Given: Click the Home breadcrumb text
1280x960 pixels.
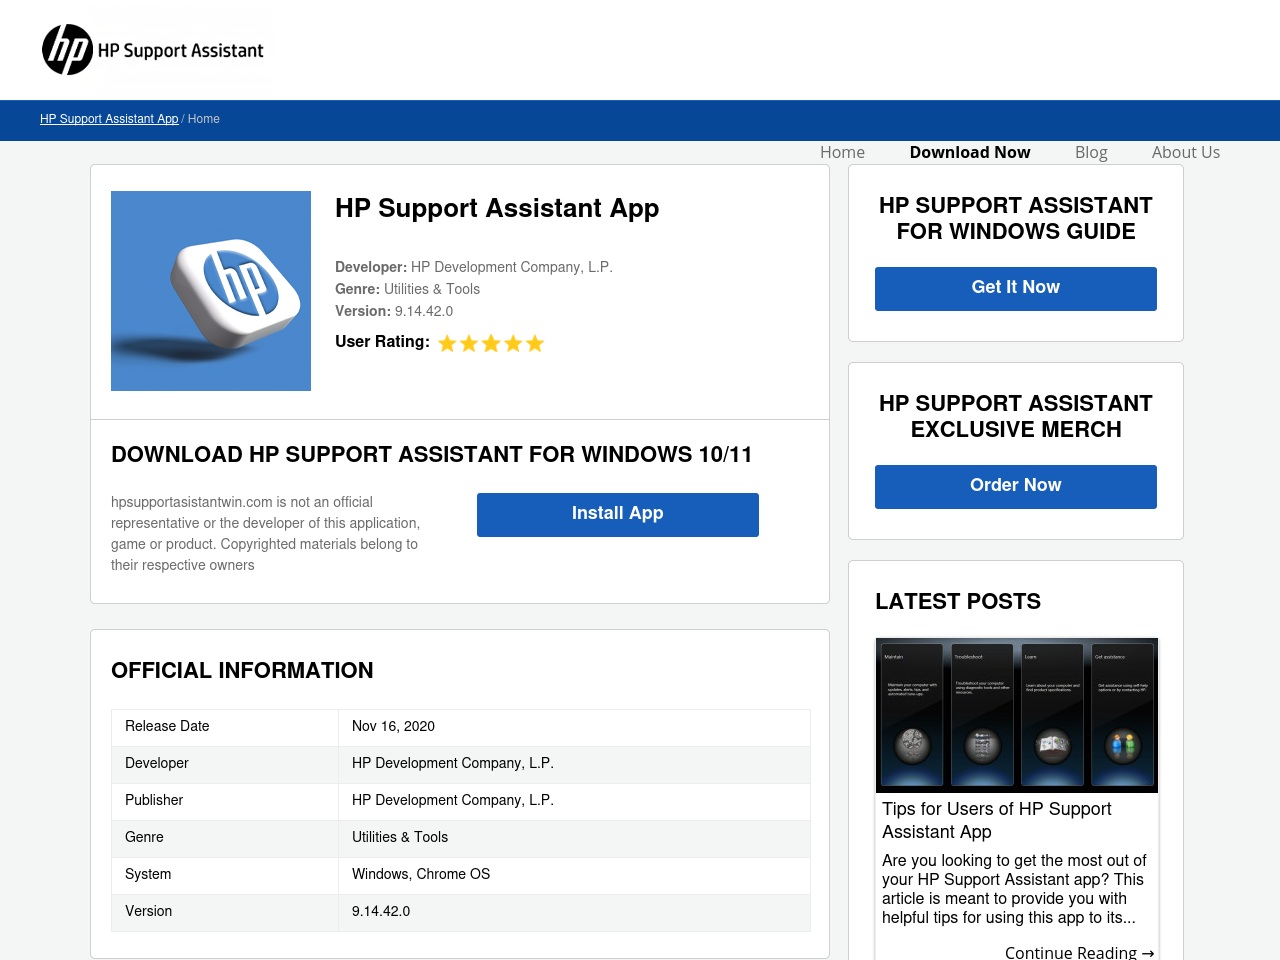Looking at the screenshot, I should [204, 119].
